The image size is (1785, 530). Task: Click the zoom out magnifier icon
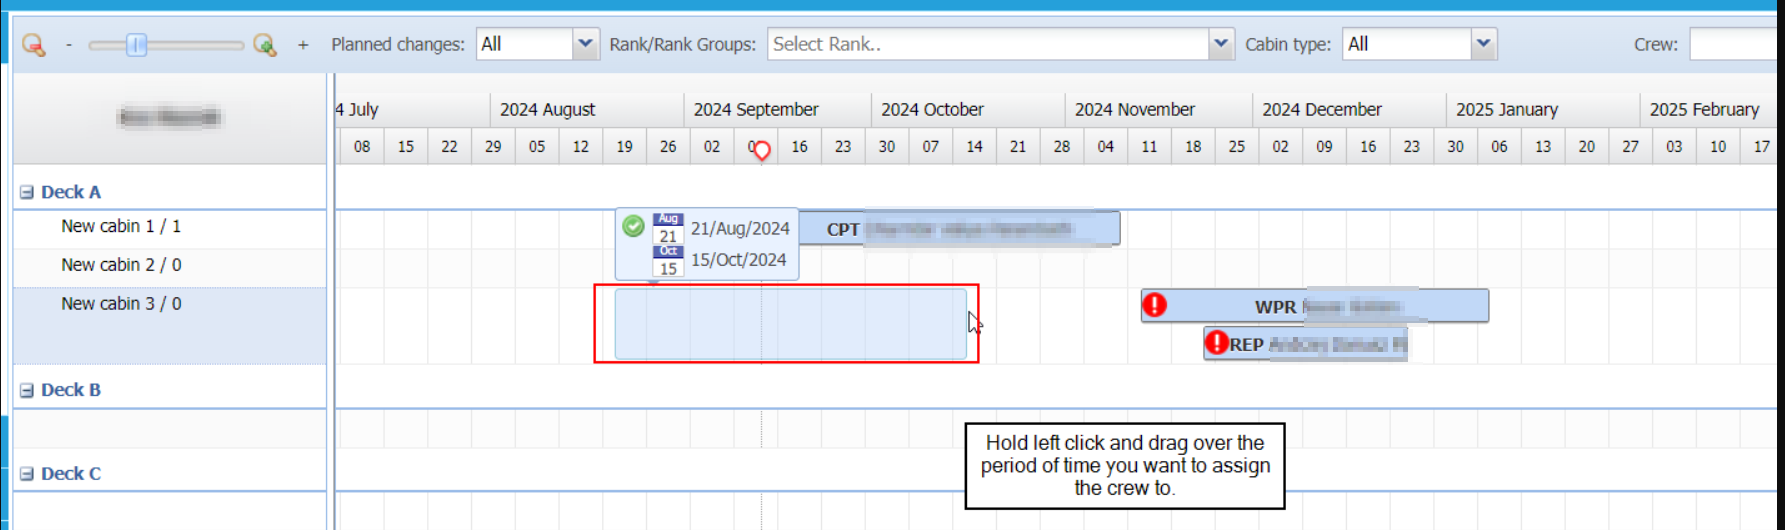[x=34, y=45]
